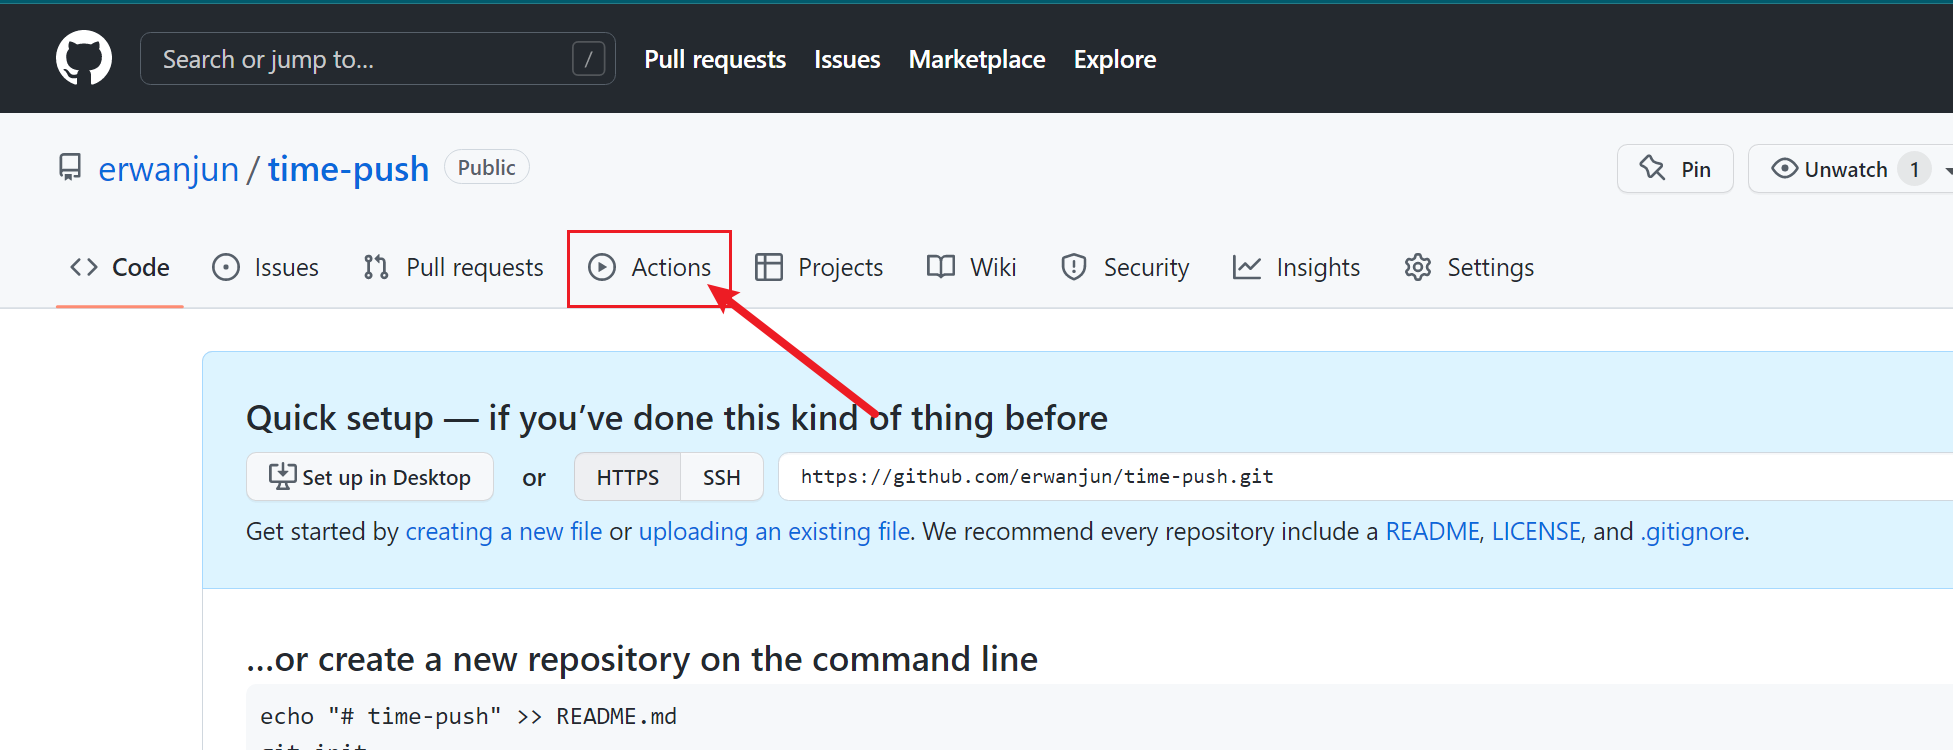
Task: Click the repository clone URL field
Action: (1366, 477)
